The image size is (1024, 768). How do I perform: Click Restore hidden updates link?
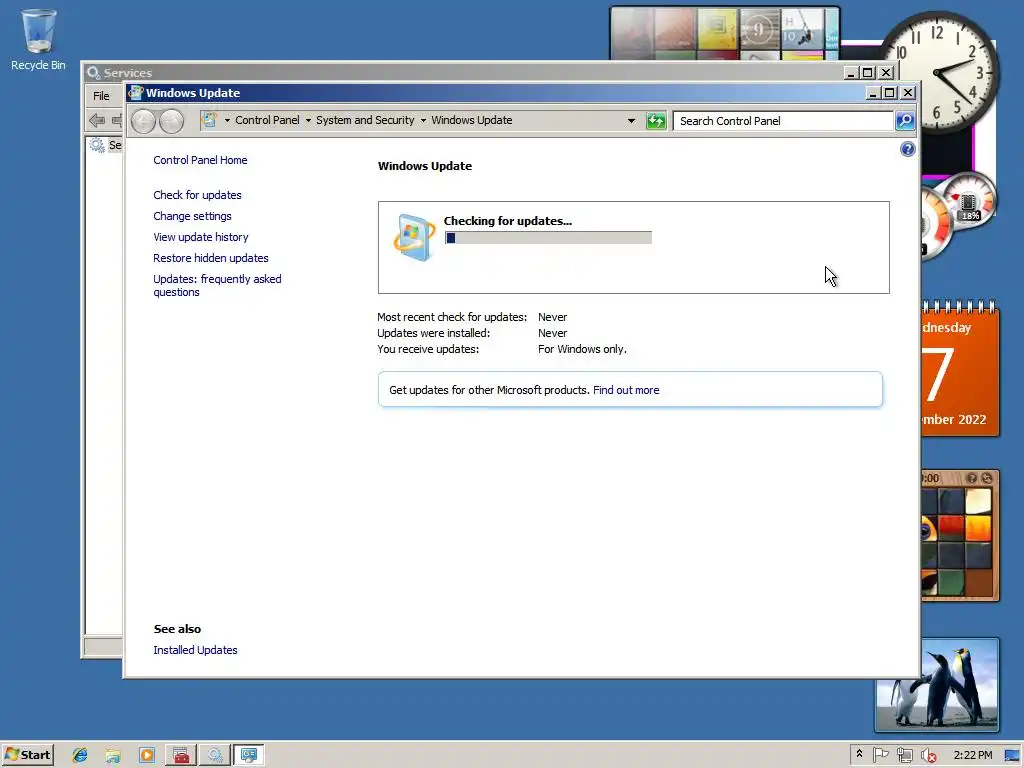click(x=210, y=258)
